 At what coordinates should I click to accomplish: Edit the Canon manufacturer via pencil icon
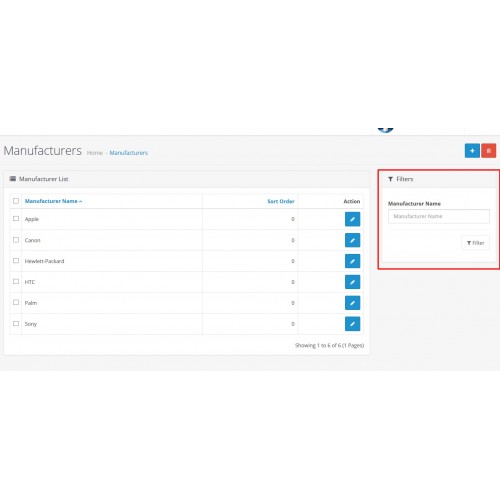[x=352, y=240]
